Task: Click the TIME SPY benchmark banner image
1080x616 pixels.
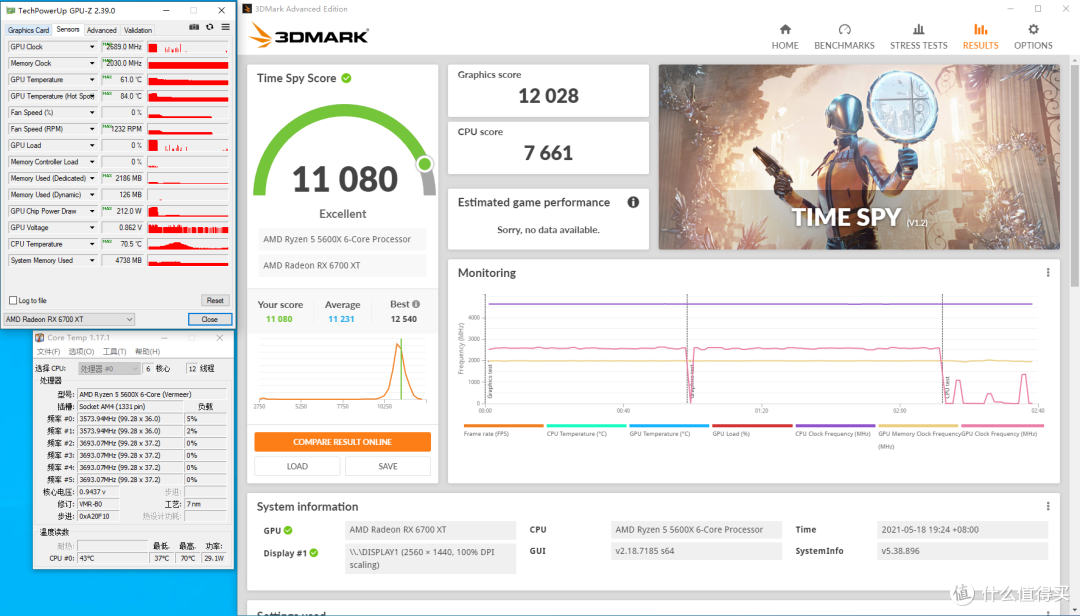Action: pos(859,157)
